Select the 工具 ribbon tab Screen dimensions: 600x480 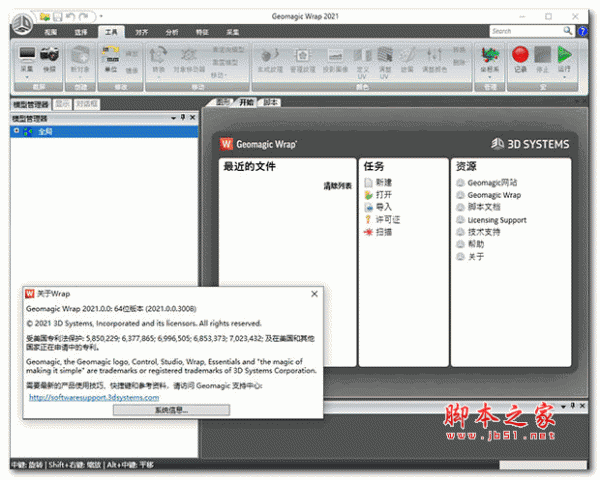(x=111, y=33)
